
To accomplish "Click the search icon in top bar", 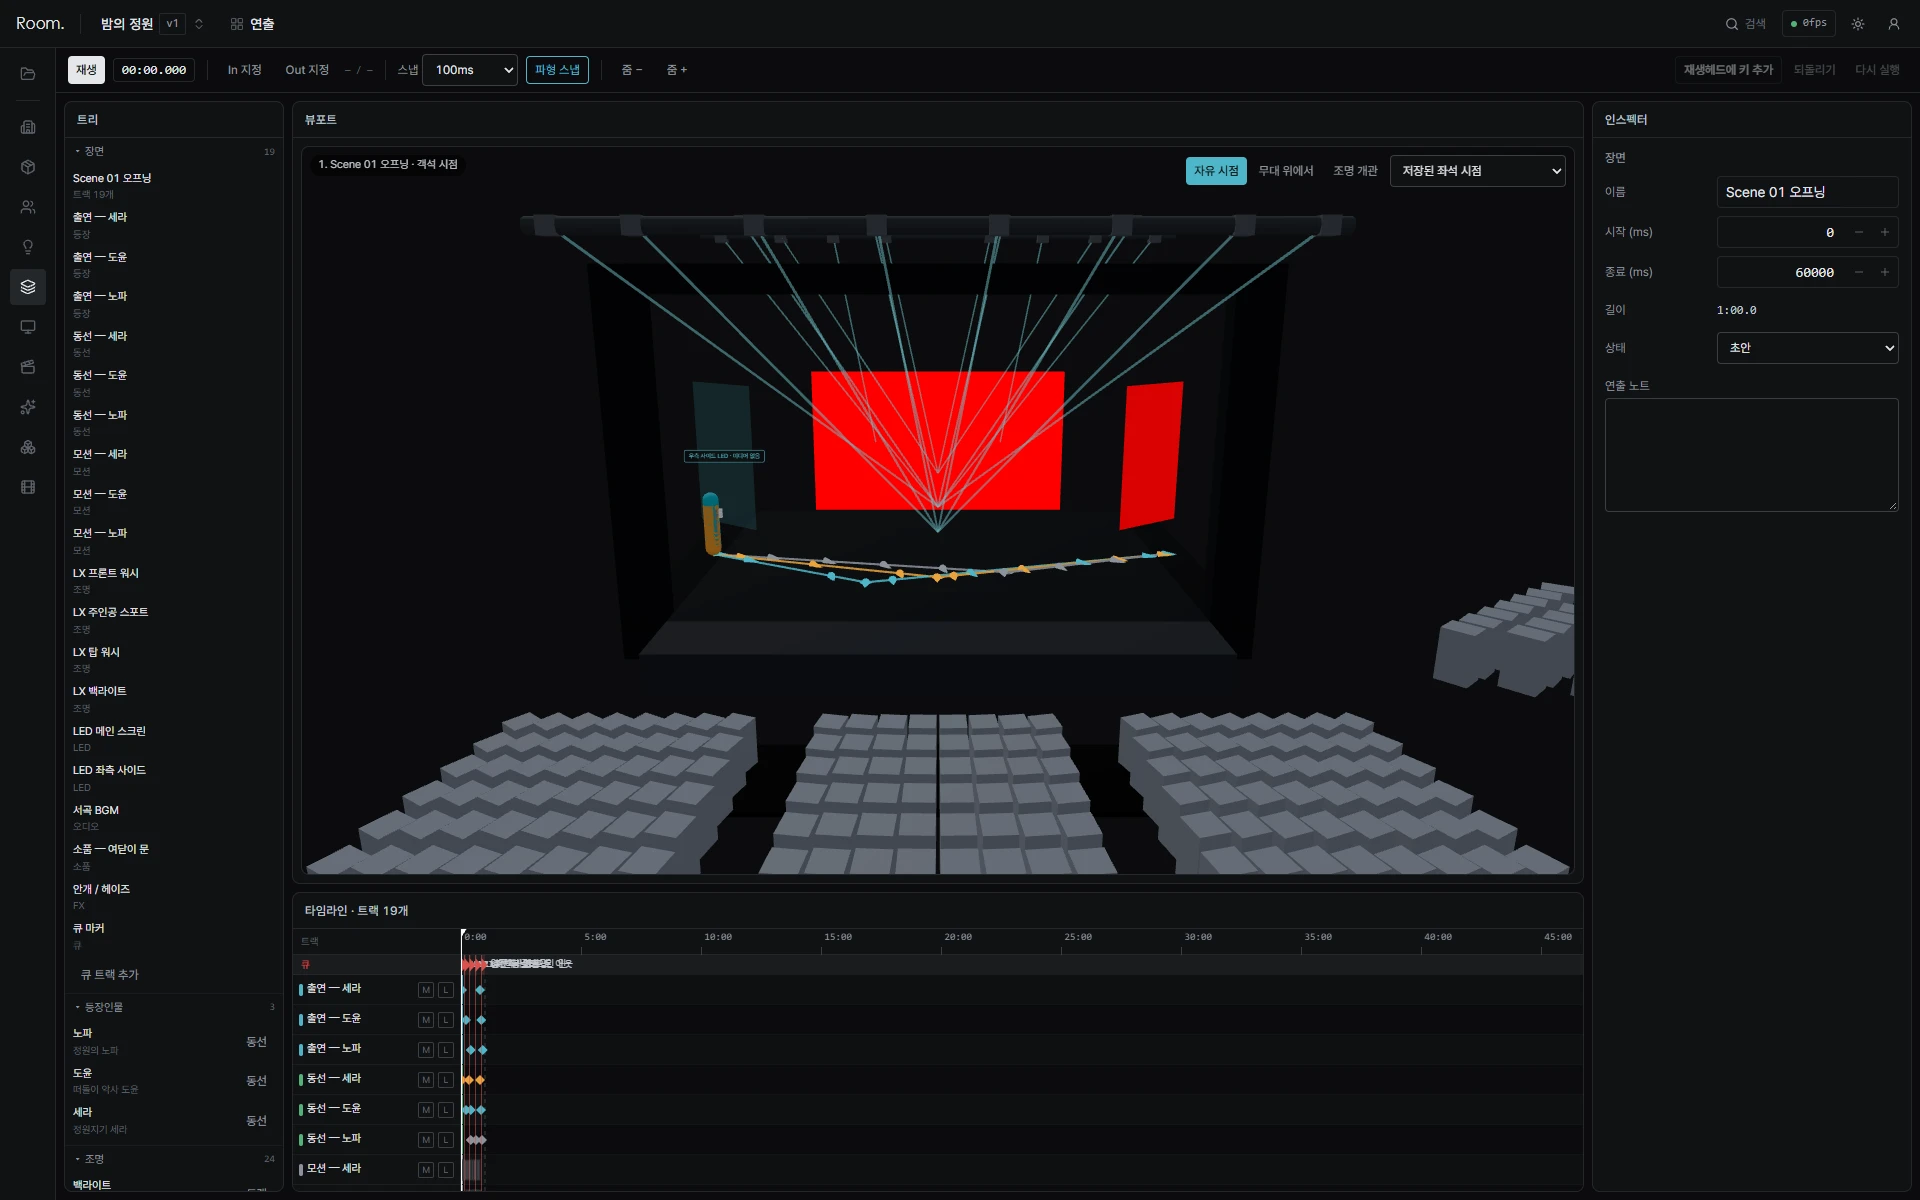I will point(1732,24).
